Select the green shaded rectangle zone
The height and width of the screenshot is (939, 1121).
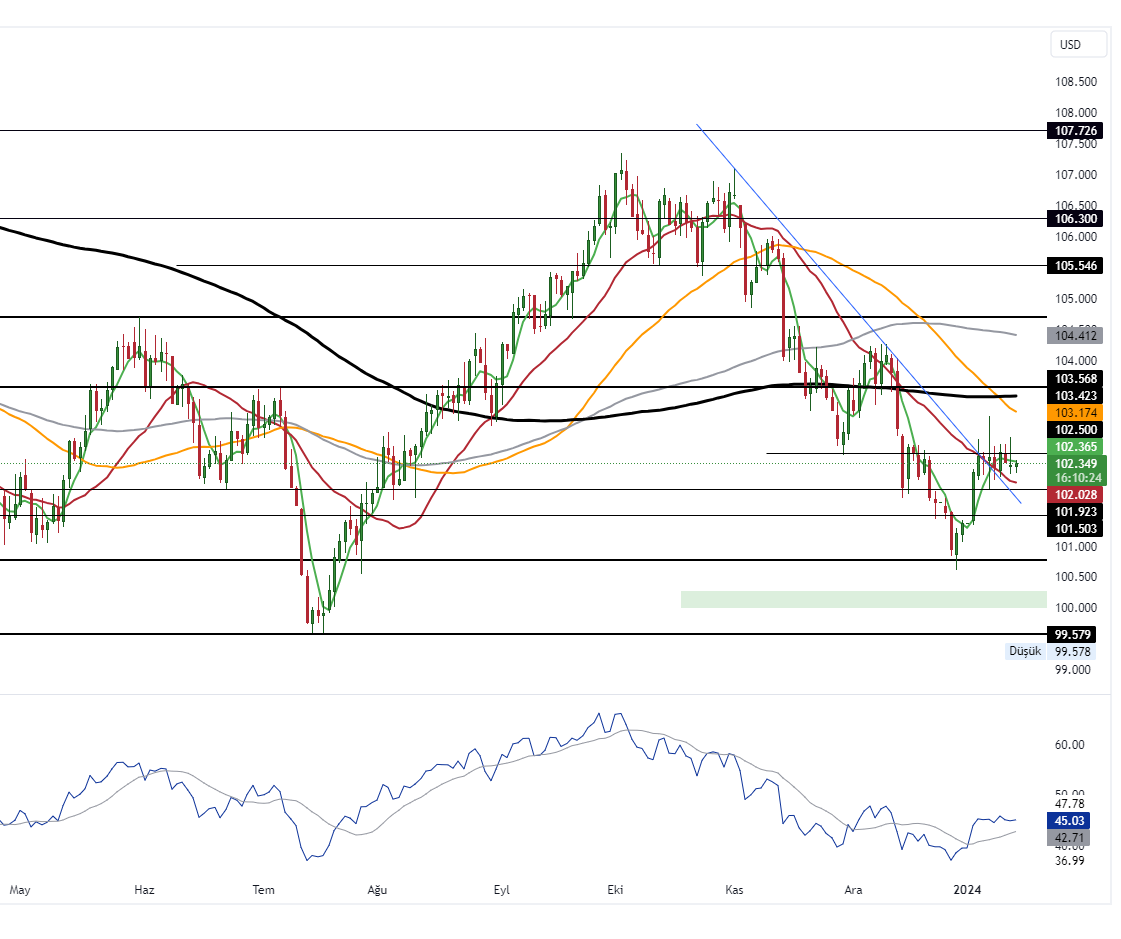[x=862, y=599]
